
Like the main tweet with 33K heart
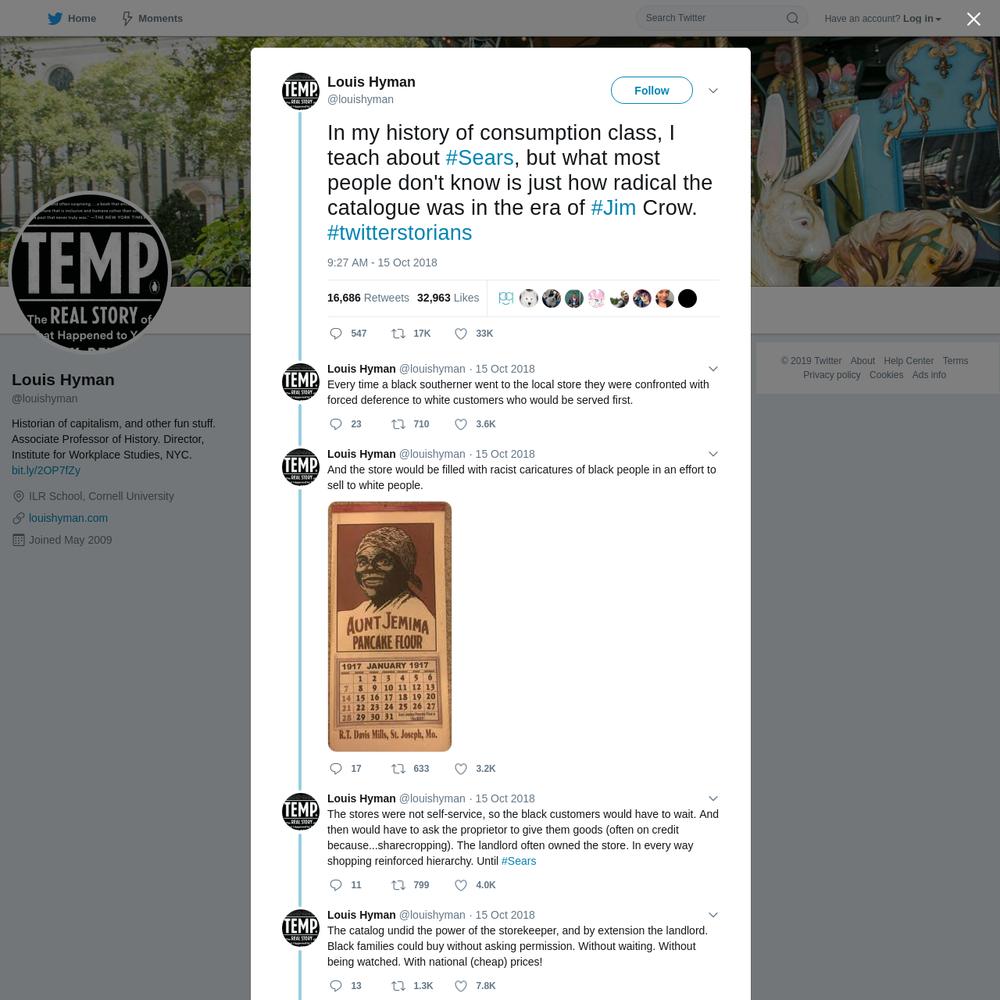click(x=460, y=334)
